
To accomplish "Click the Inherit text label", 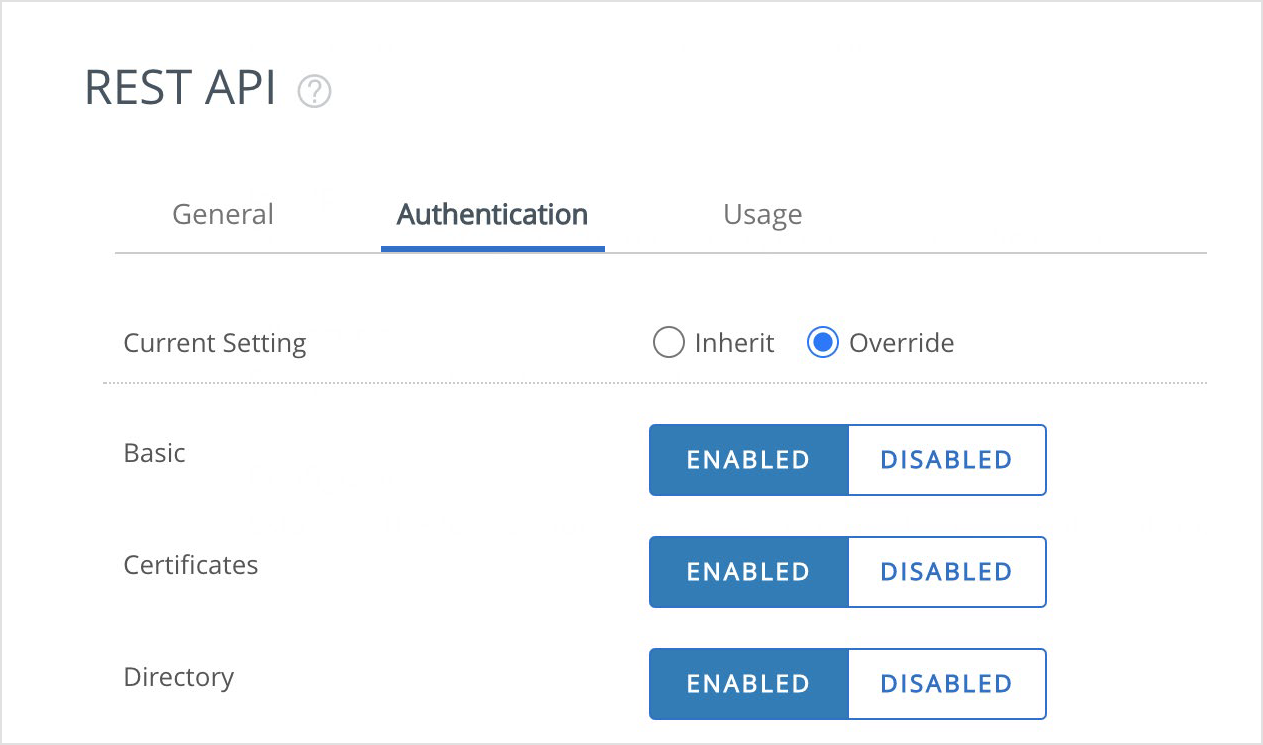I will click(x=735, y=342).
